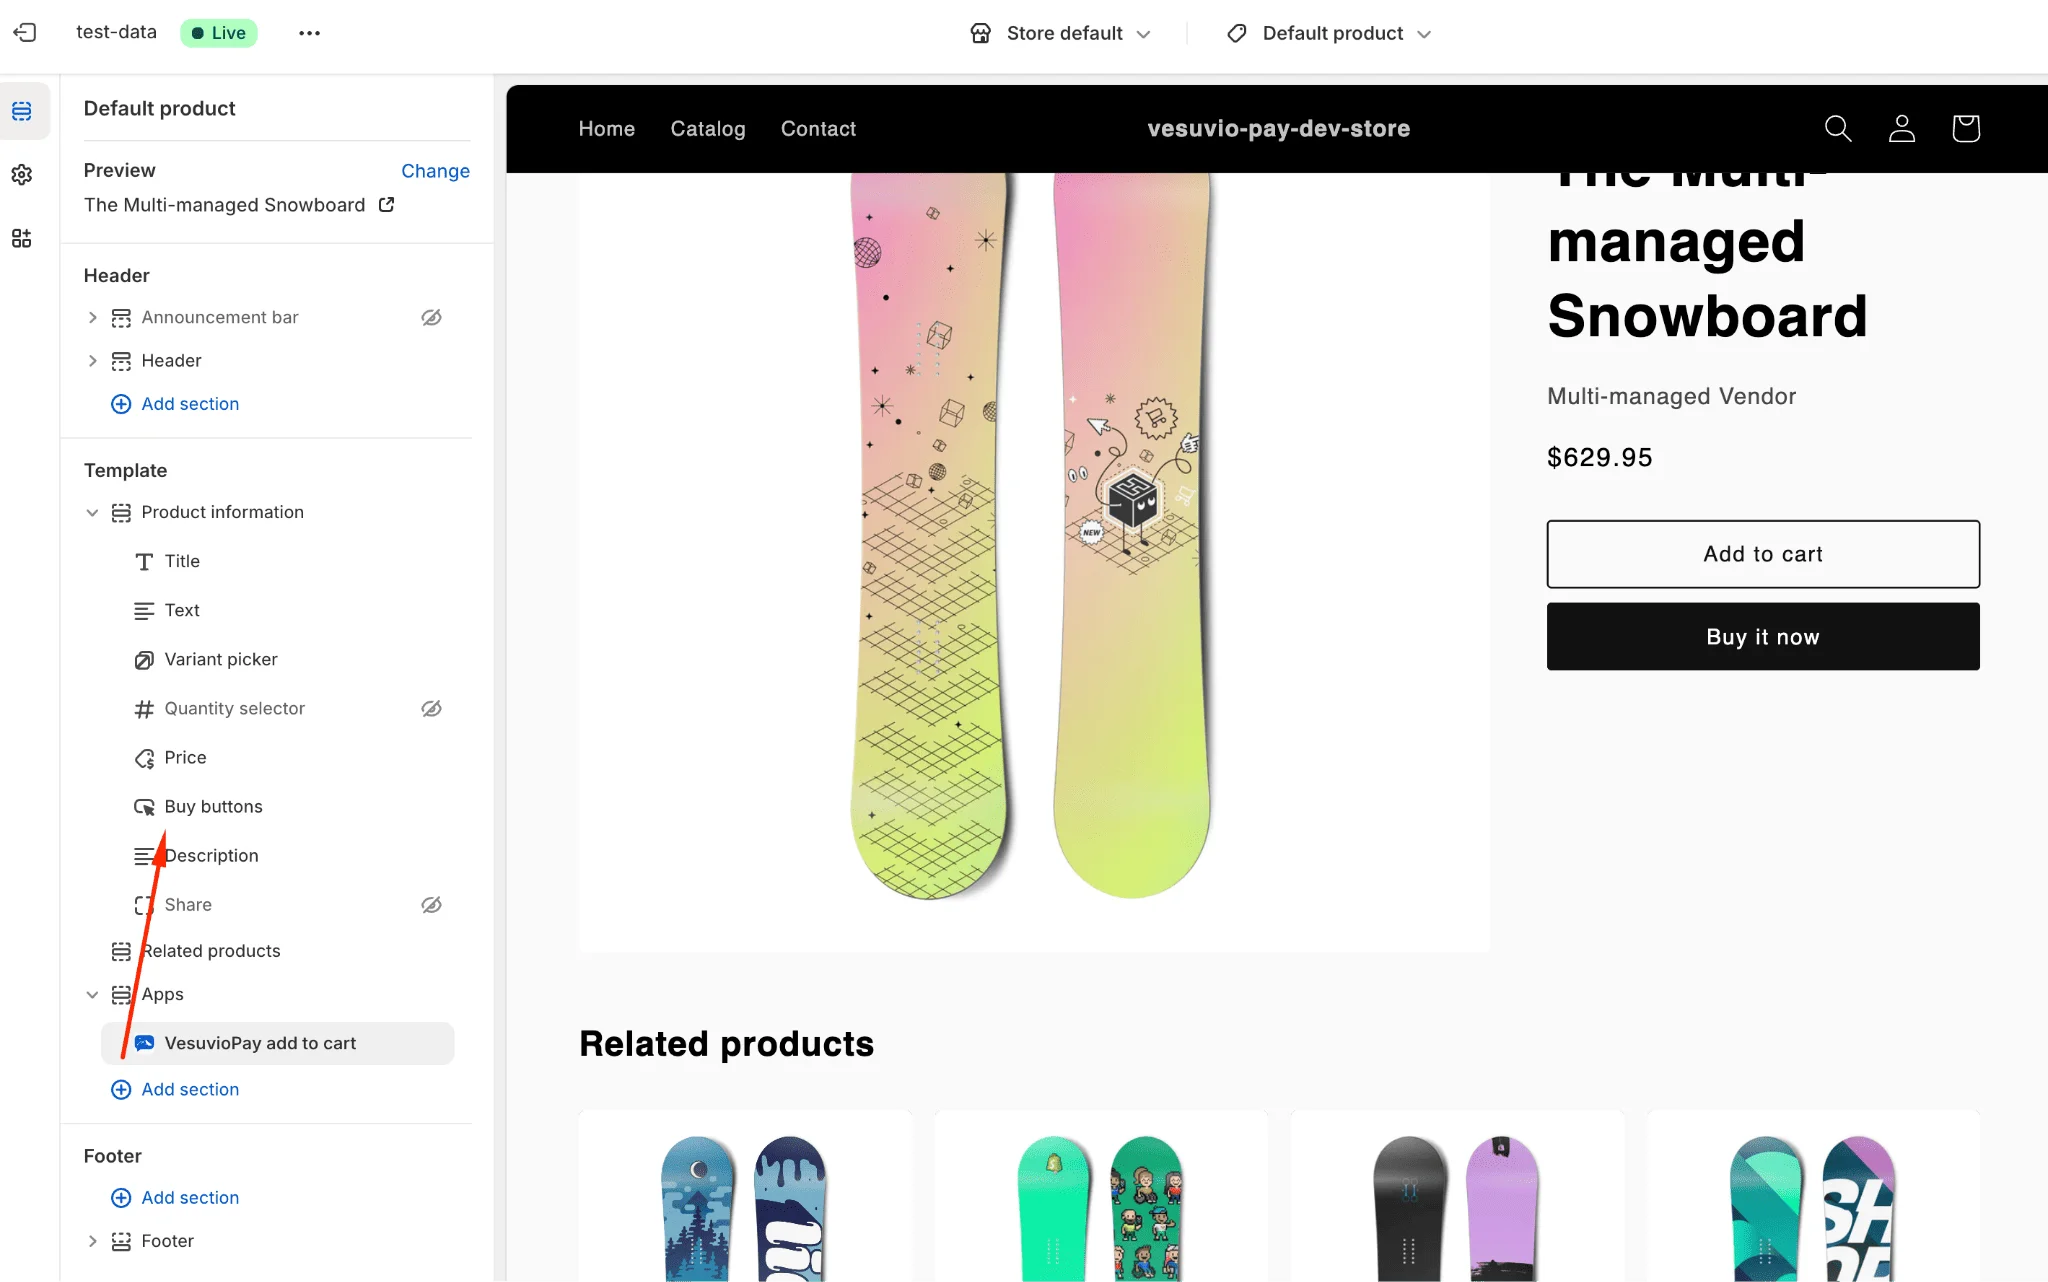Open the three-dot more actions menu
The height and width of the screenshot is (1282, 2048).
tap(309, 33)
